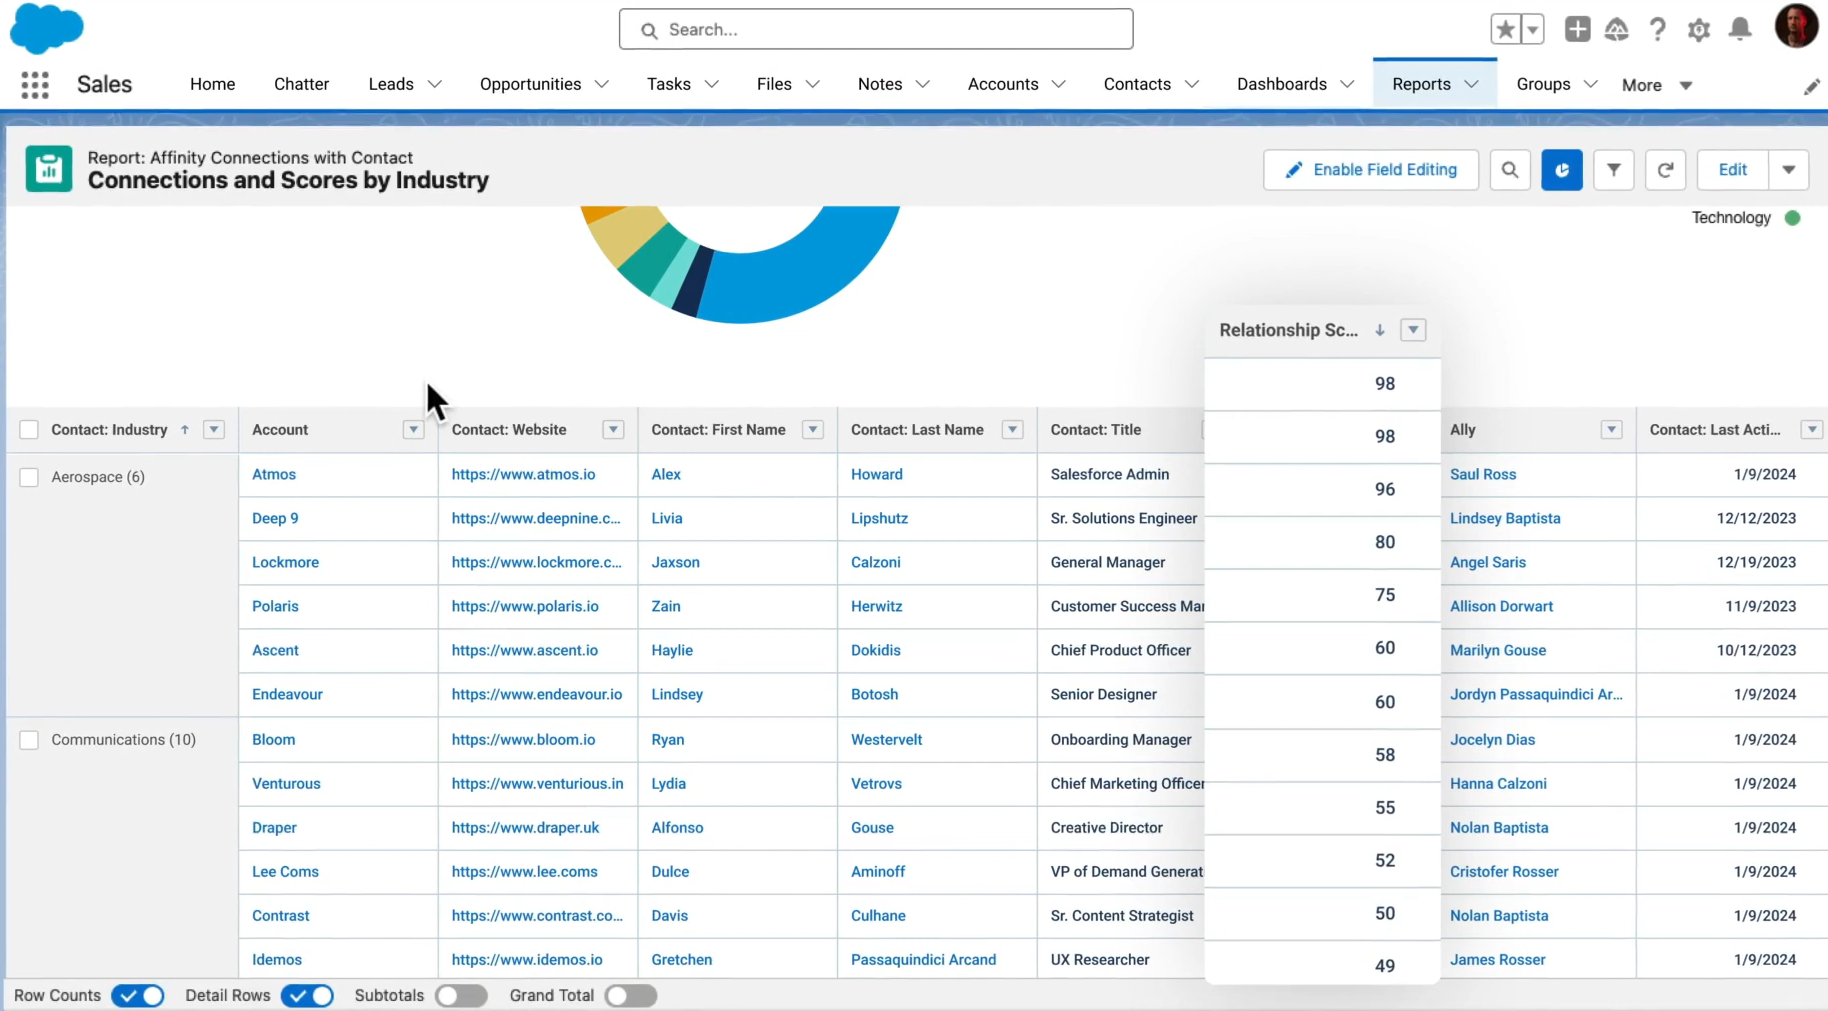Image resolution: width=1828 pixels, height=1011 pixels.
Task: Open Notifications bell icon
Action: click(1740, 29)
